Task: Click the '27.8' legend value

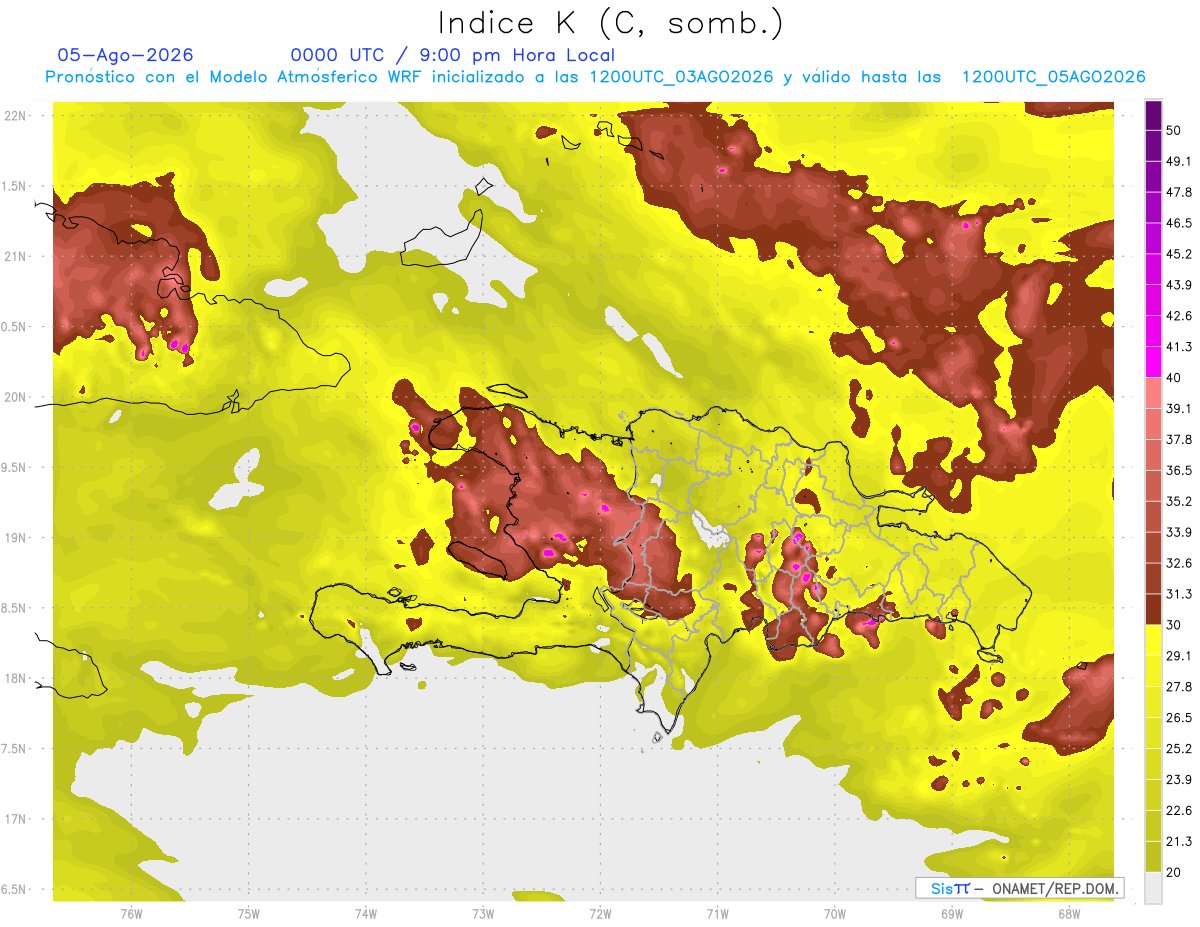Action: click(1179, 686)
